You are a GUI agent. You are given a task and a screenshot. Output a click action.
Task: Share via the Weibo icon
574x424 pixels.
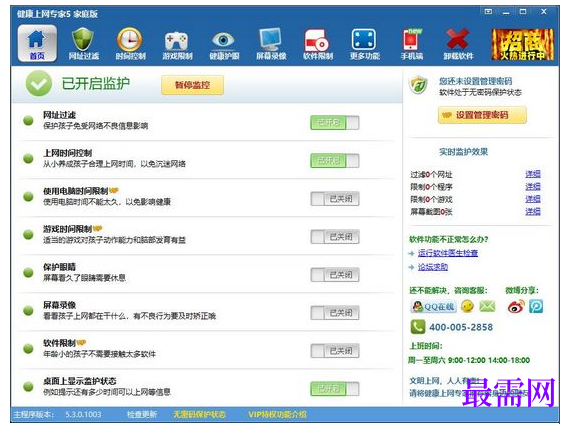point(516,306)
